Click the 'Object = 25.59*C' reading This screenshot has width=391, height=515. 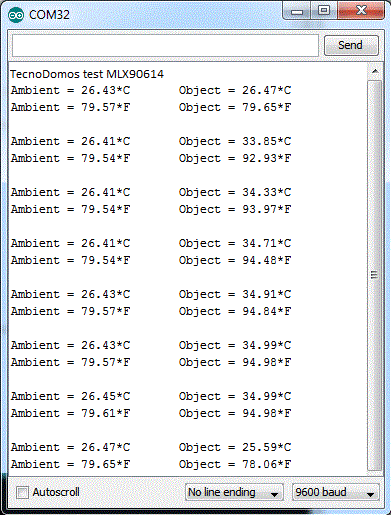pos(235,447)
